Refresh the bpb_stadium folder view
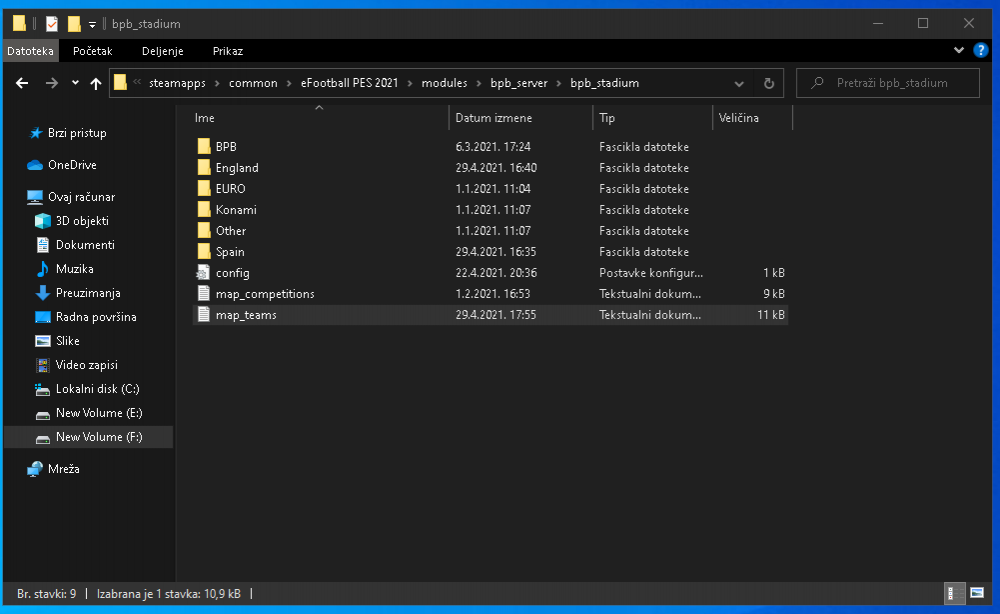This screenshot has width=1000, height=614. tap(768, 83)
